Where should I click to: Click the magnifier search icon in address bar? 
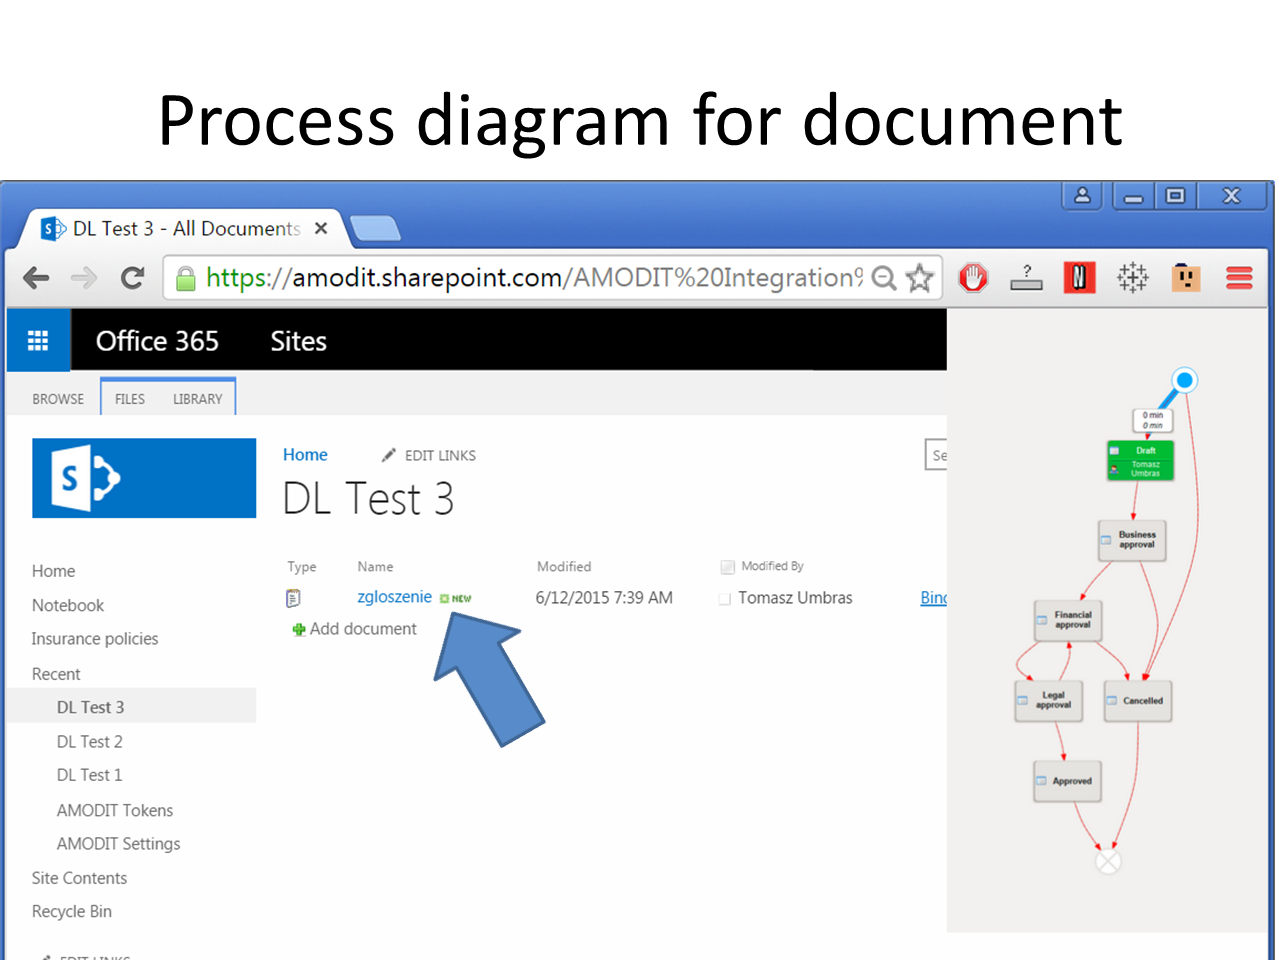pos(884,278)
